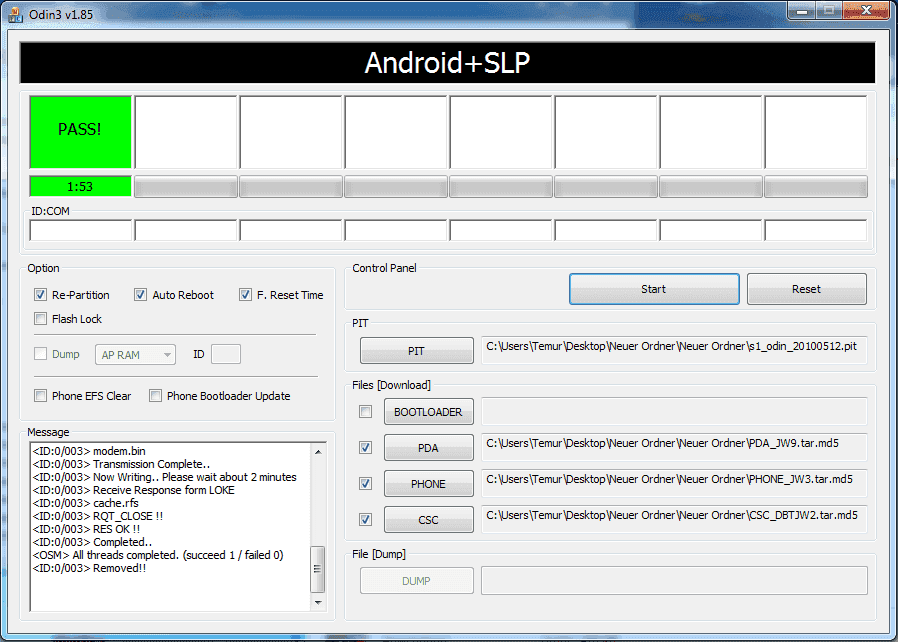Click the 'Completed..' log line
Screen dimensions: 898x642
(x=92, y=542)
